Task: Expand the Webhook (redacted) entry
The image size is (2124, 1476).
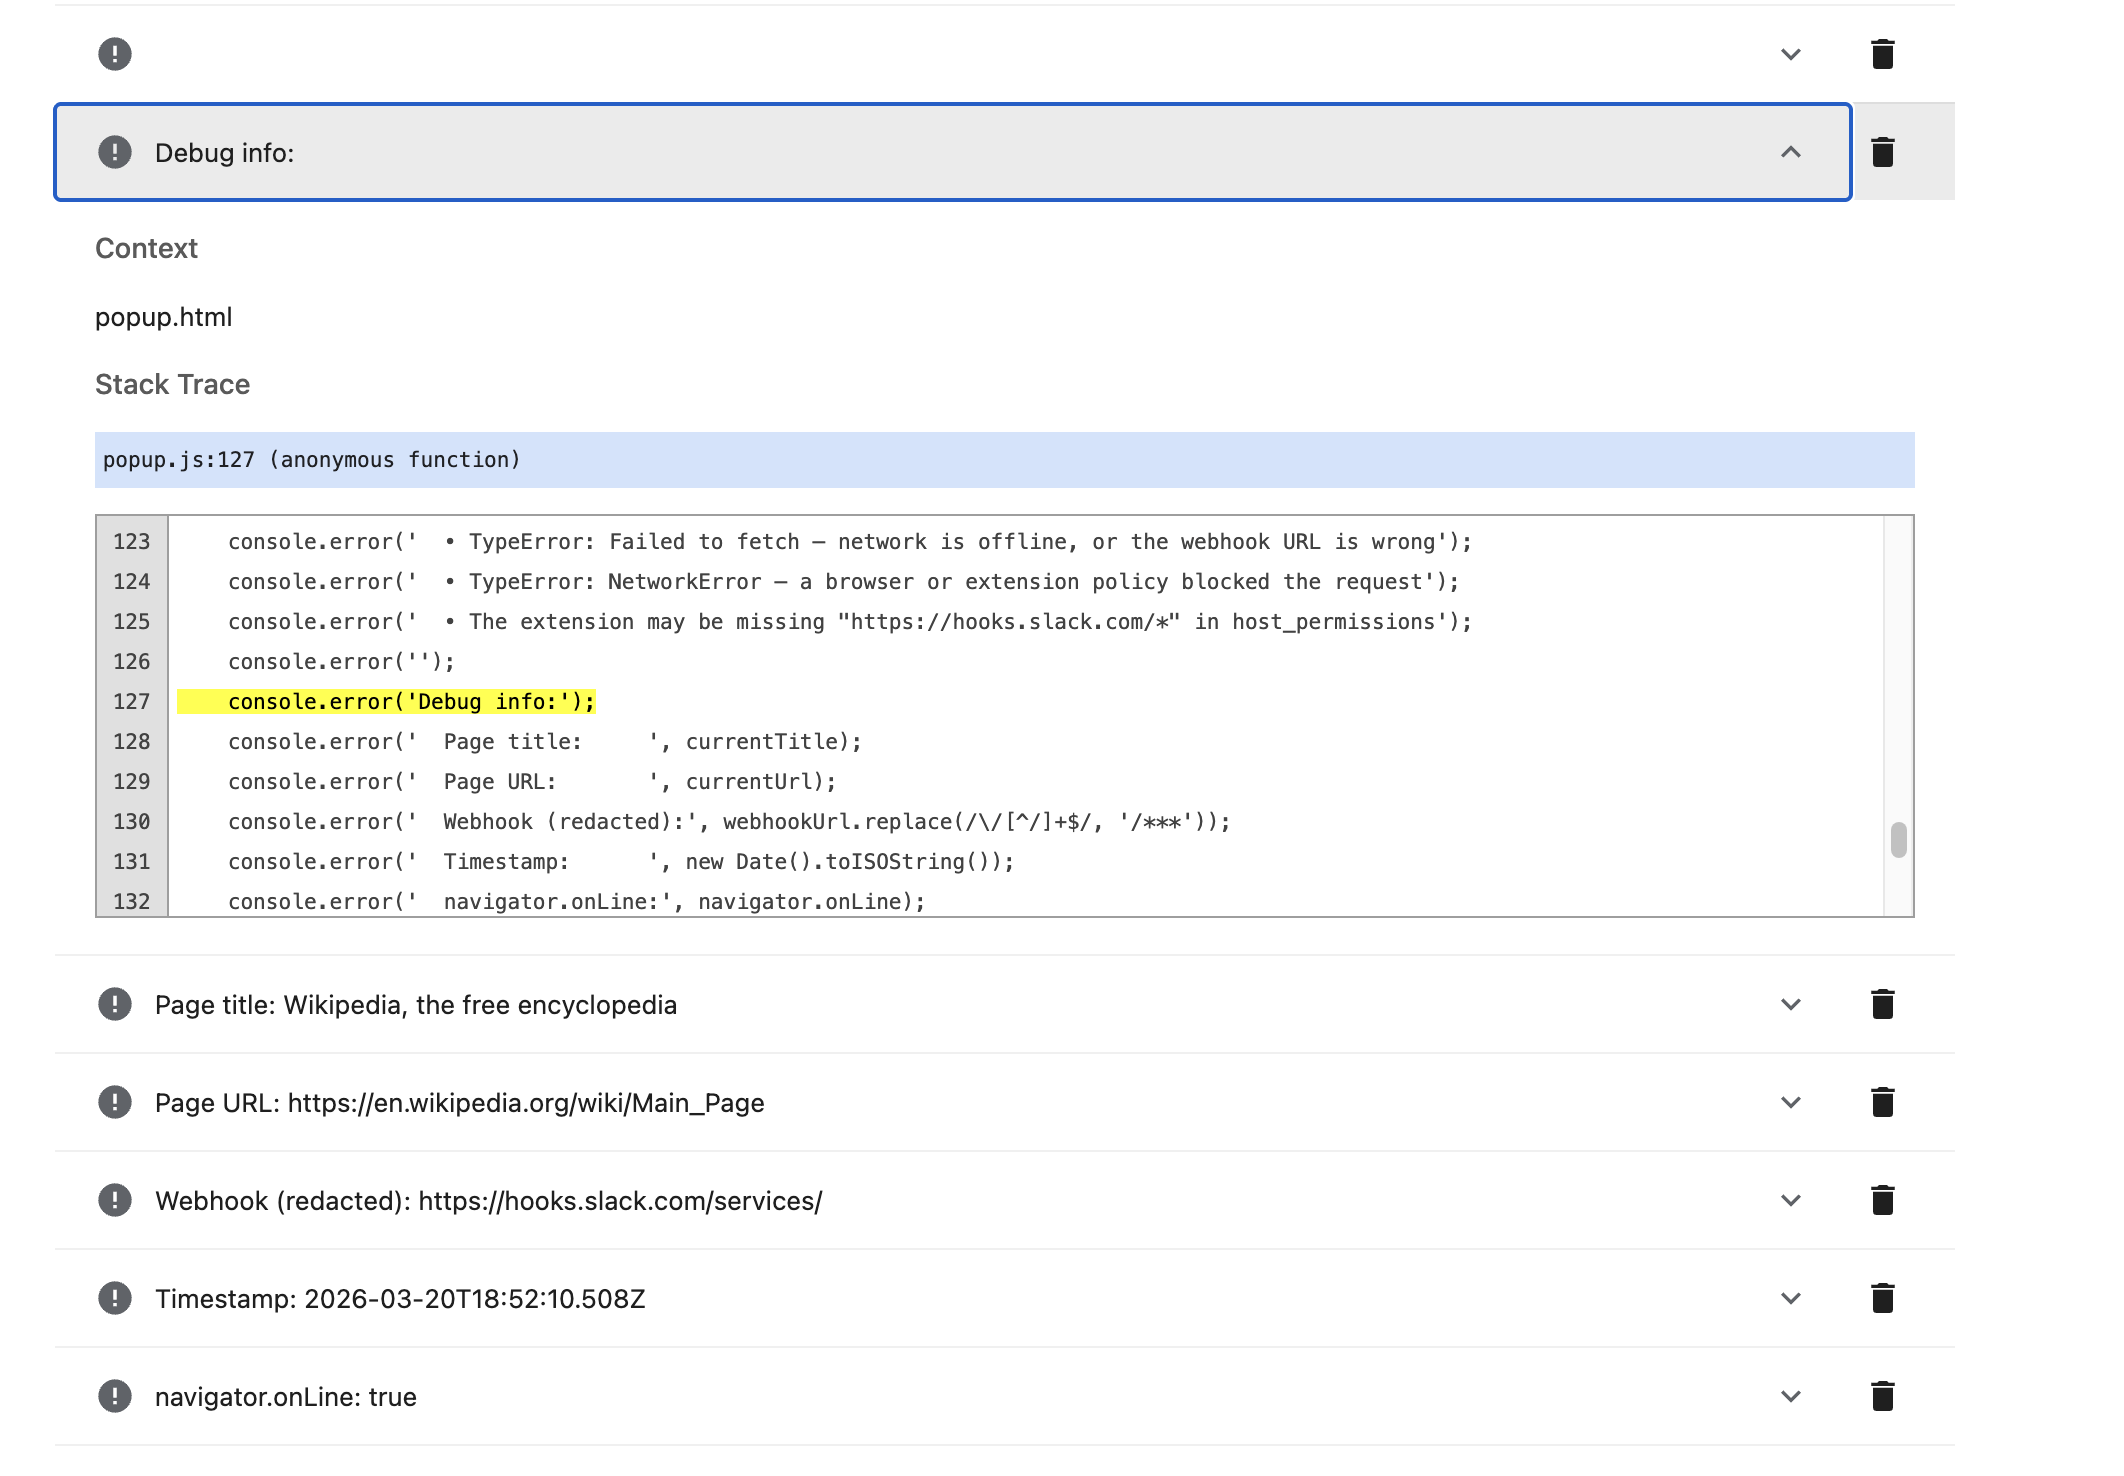Action: [1790, 1200]
